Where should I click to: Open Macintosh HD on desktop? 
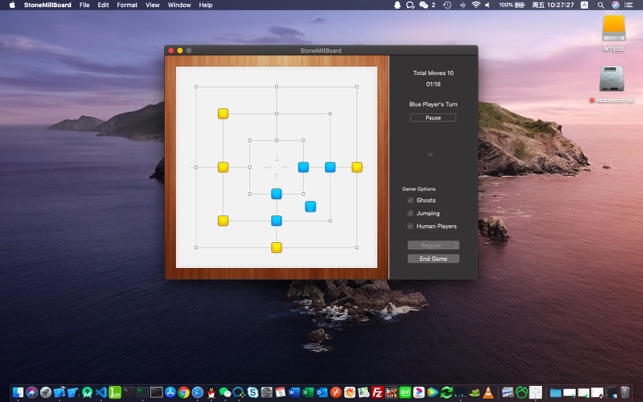tap(611, 78)
